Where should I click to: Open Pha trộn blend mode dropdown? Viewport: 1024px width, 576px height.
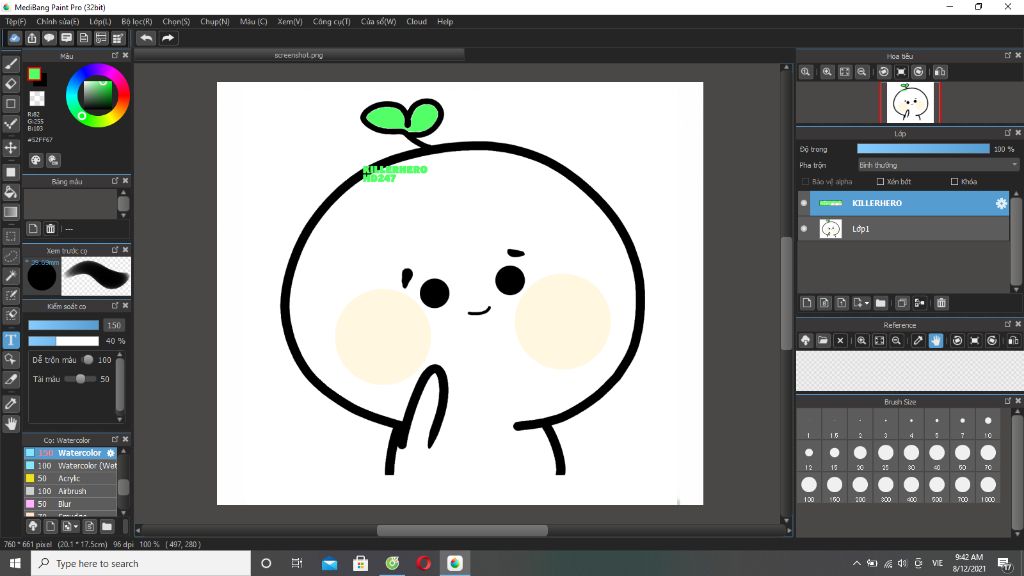938,165
